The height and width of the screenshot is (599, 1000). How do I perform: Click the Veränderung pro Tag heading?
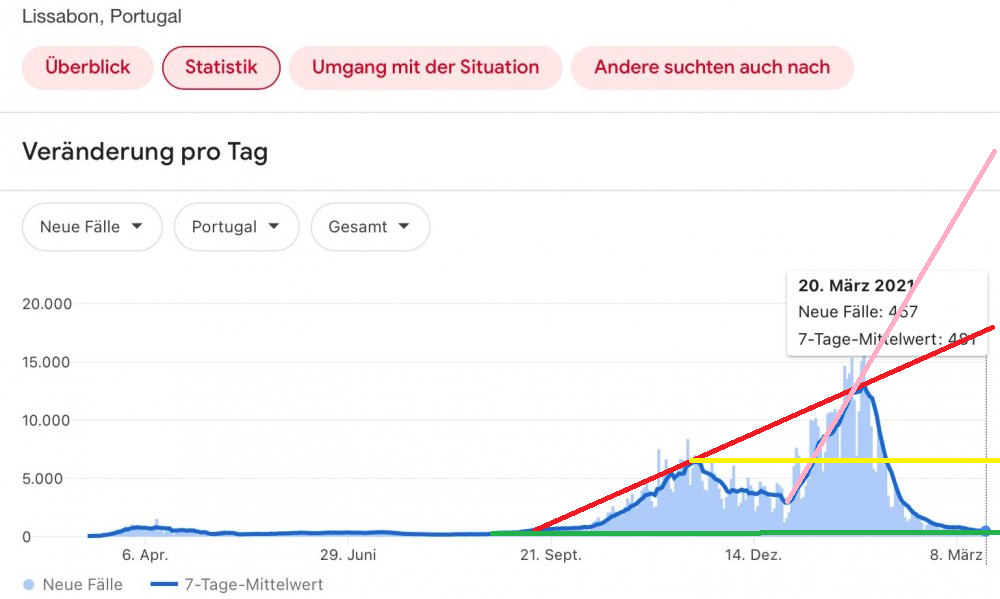click(145, 152)
